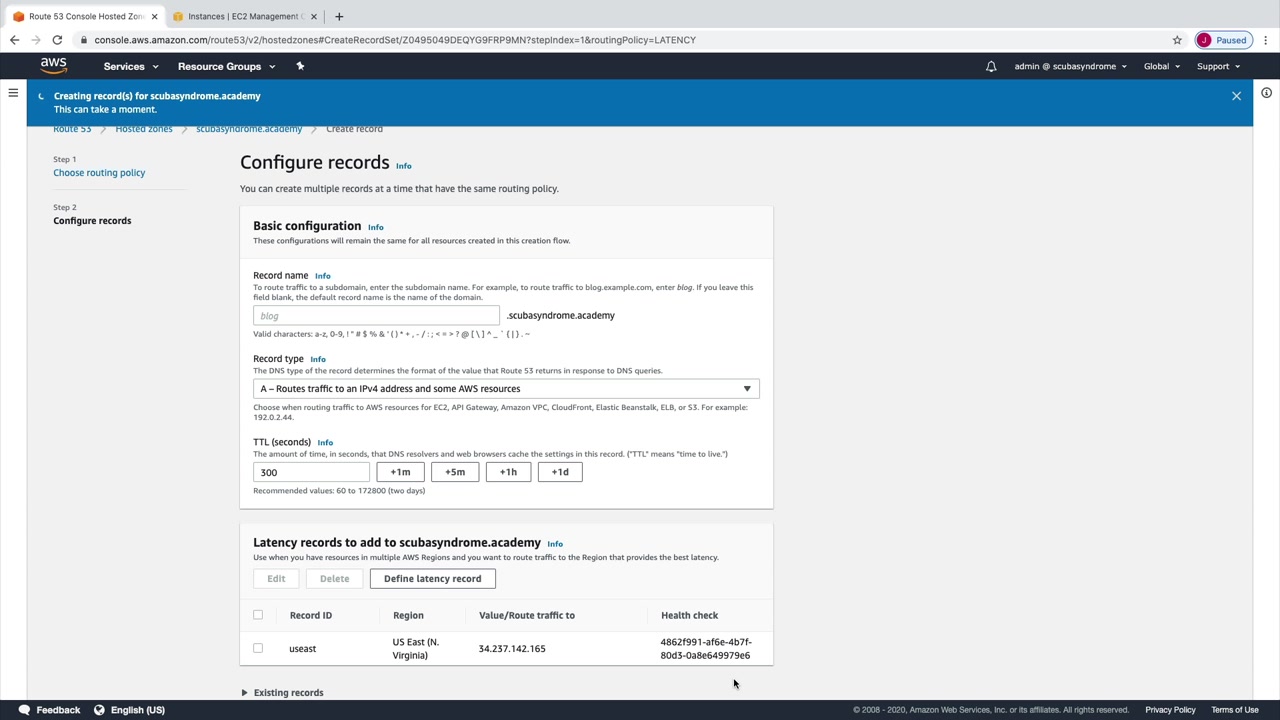Dismiss the blue creating records banner
Image resolution: width=1280 pixels, height=720 pixels.
(x=1236, y=96)
